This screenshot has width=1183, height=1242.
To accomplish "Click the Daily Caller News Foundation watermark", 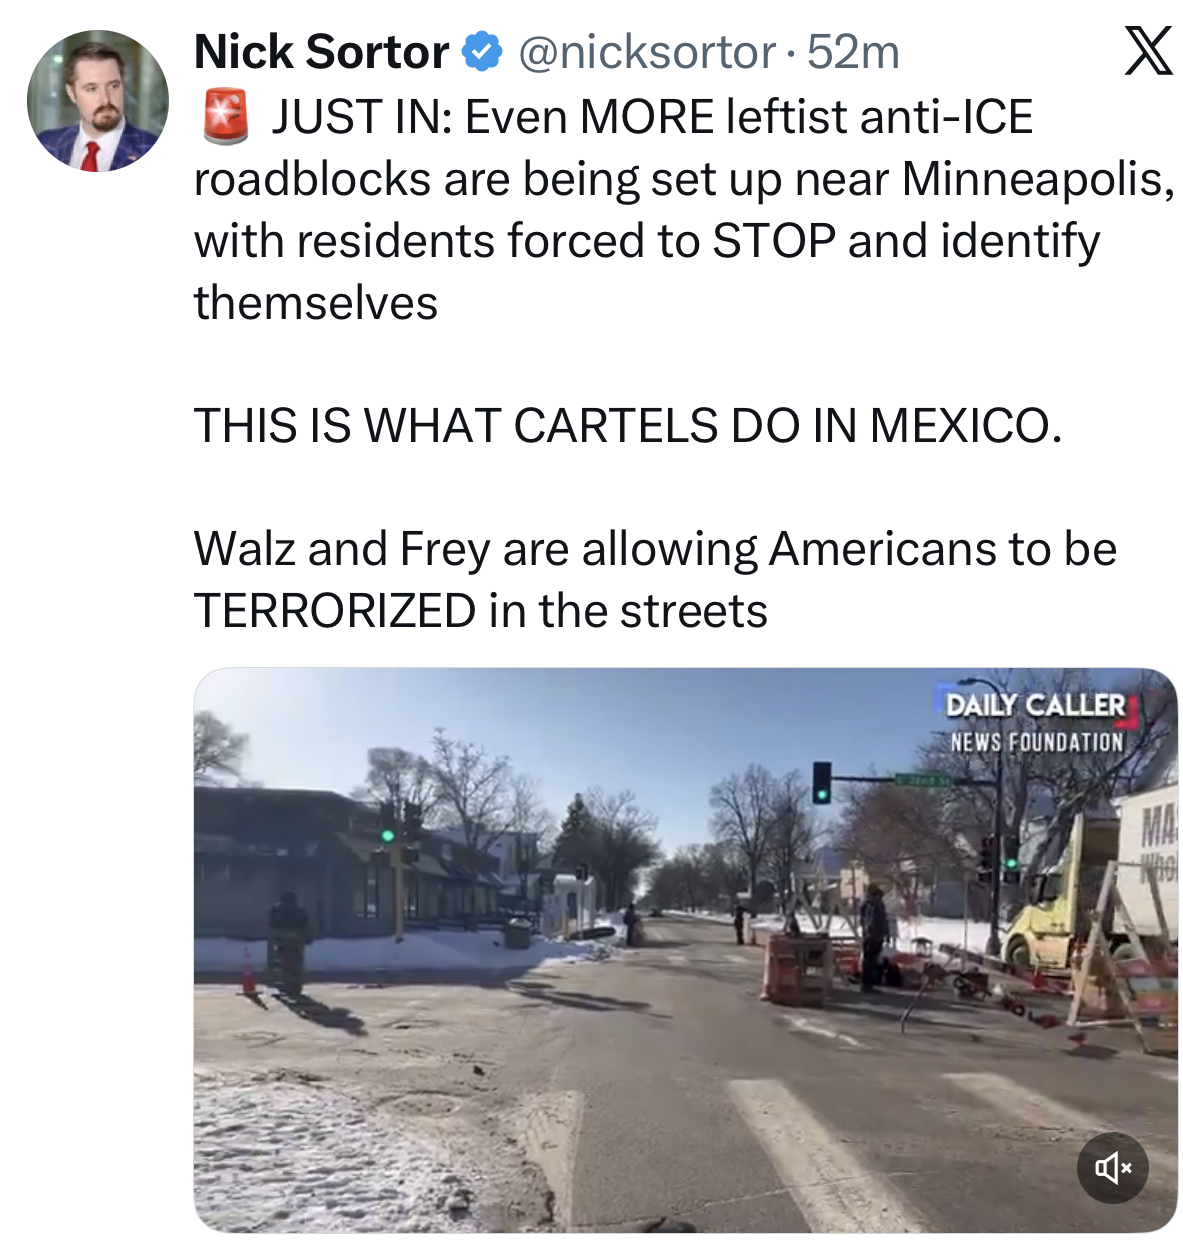I will click(x=1036, y=722).
